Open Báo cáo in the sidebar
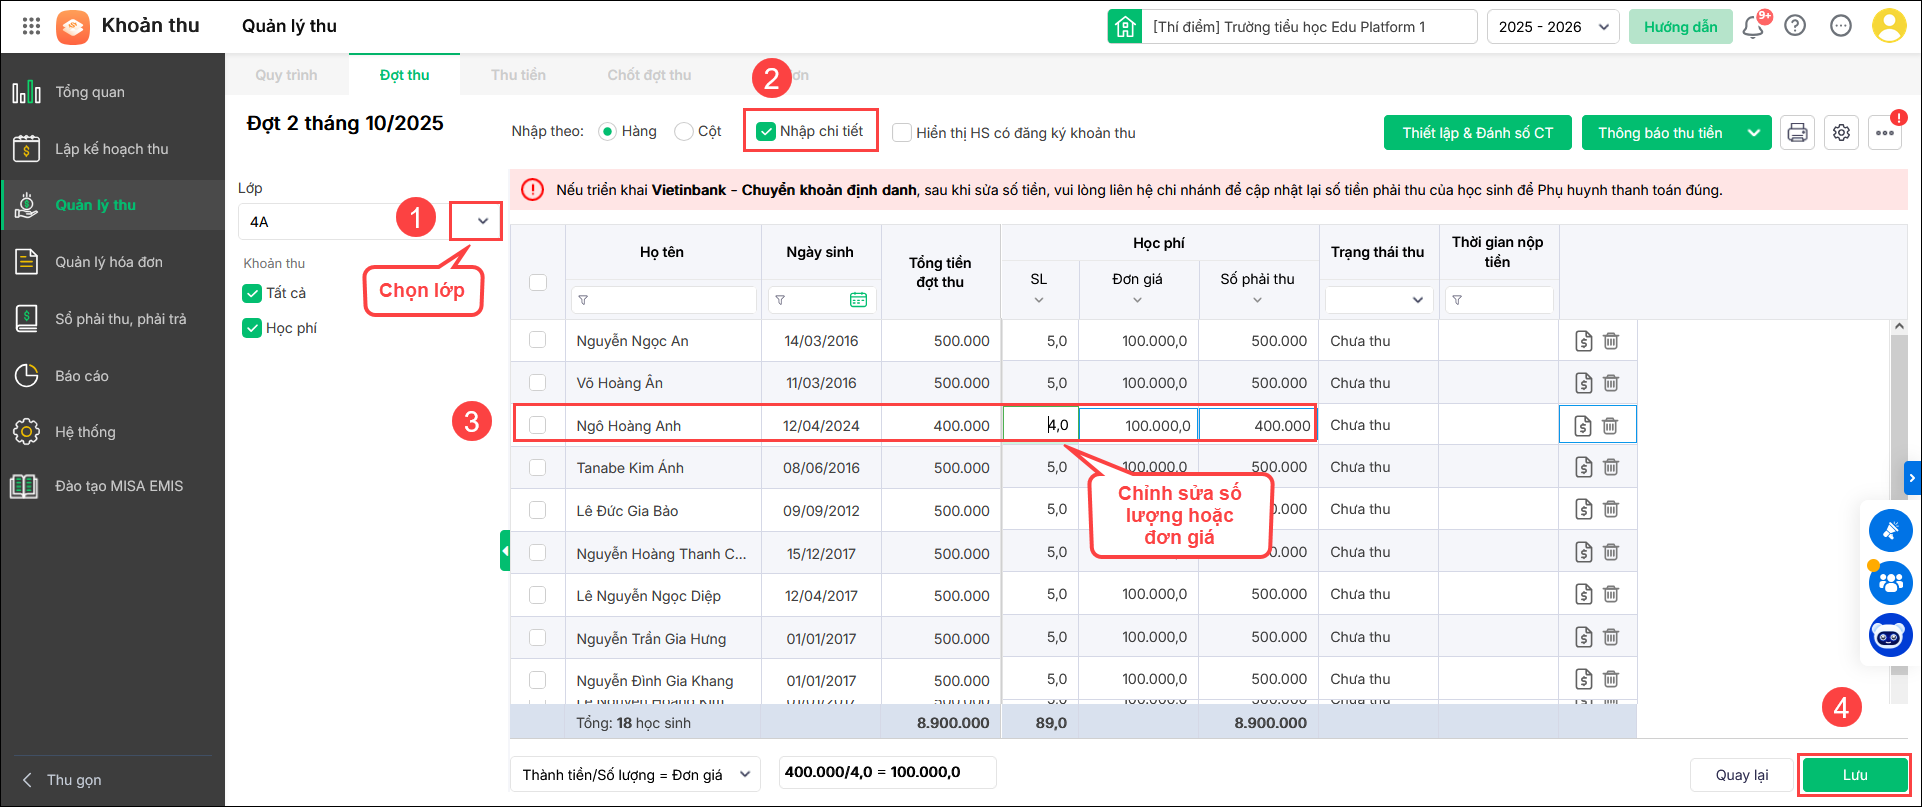Image resolution: width=1922 pixels, height=807 pixels. 82,376
